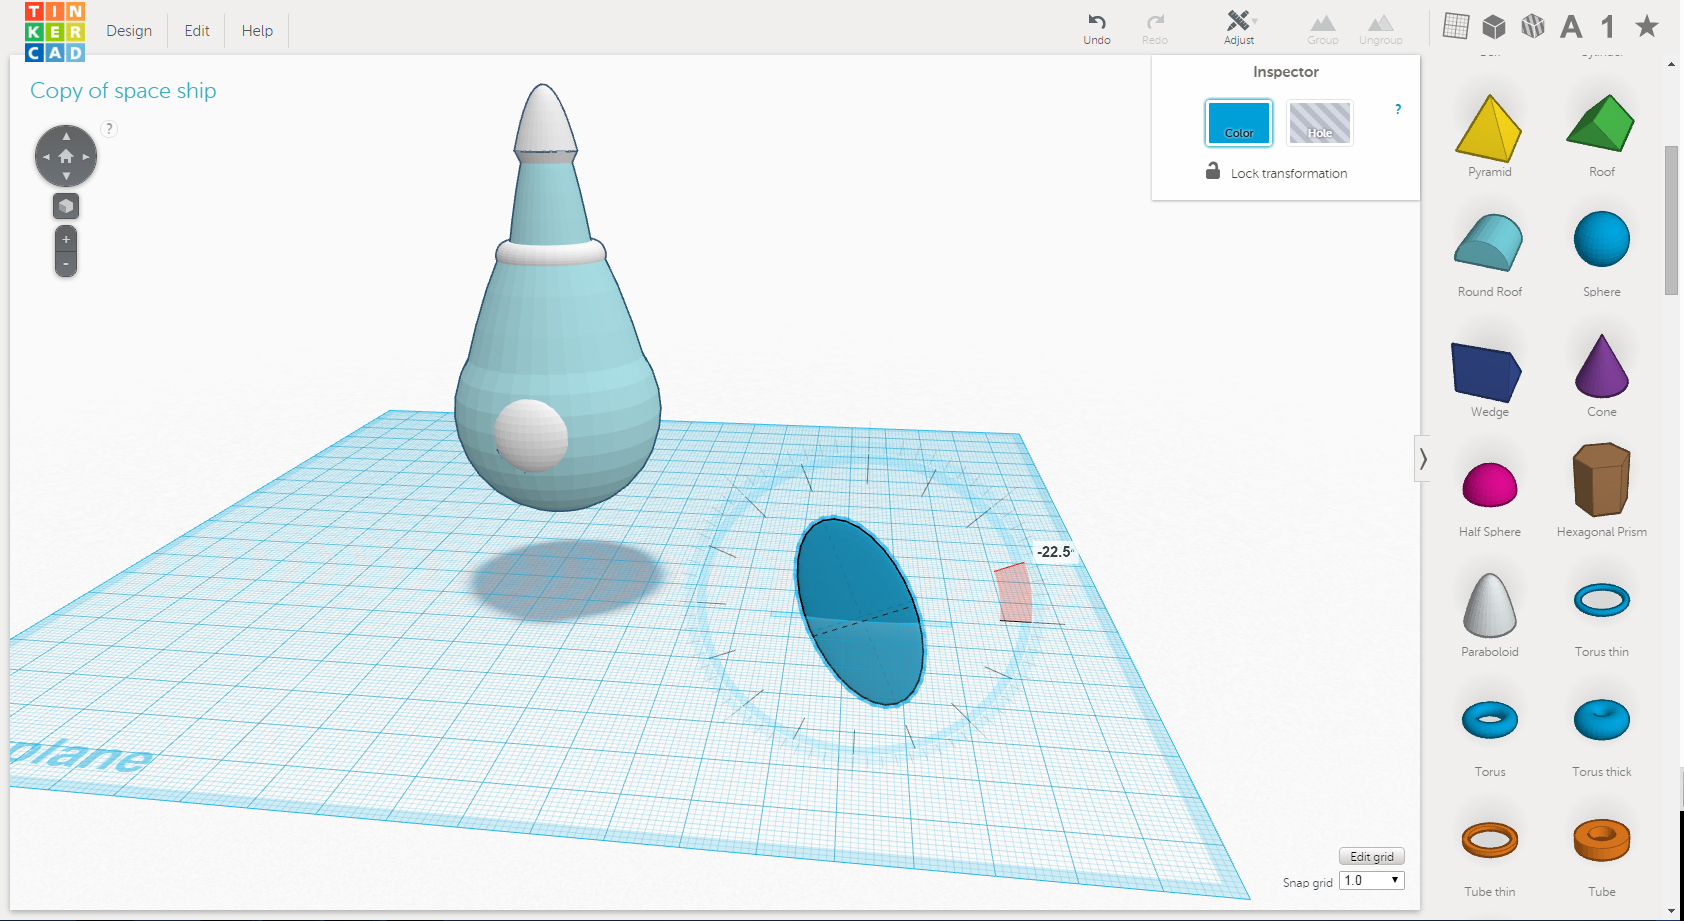This screenshot has width=1684, height=921.
Task: Open the numbers shapes category (1)
Action: click(1608, 27)
